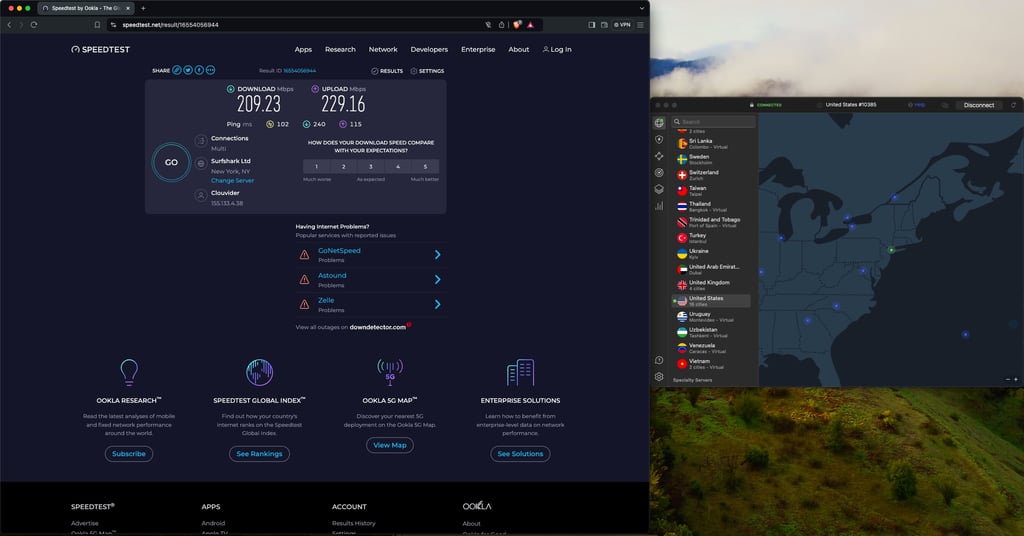Viewport: 1024px width, 536px height.
Task: Open the browser hamburger menu
Action: [x=640, y=25]
